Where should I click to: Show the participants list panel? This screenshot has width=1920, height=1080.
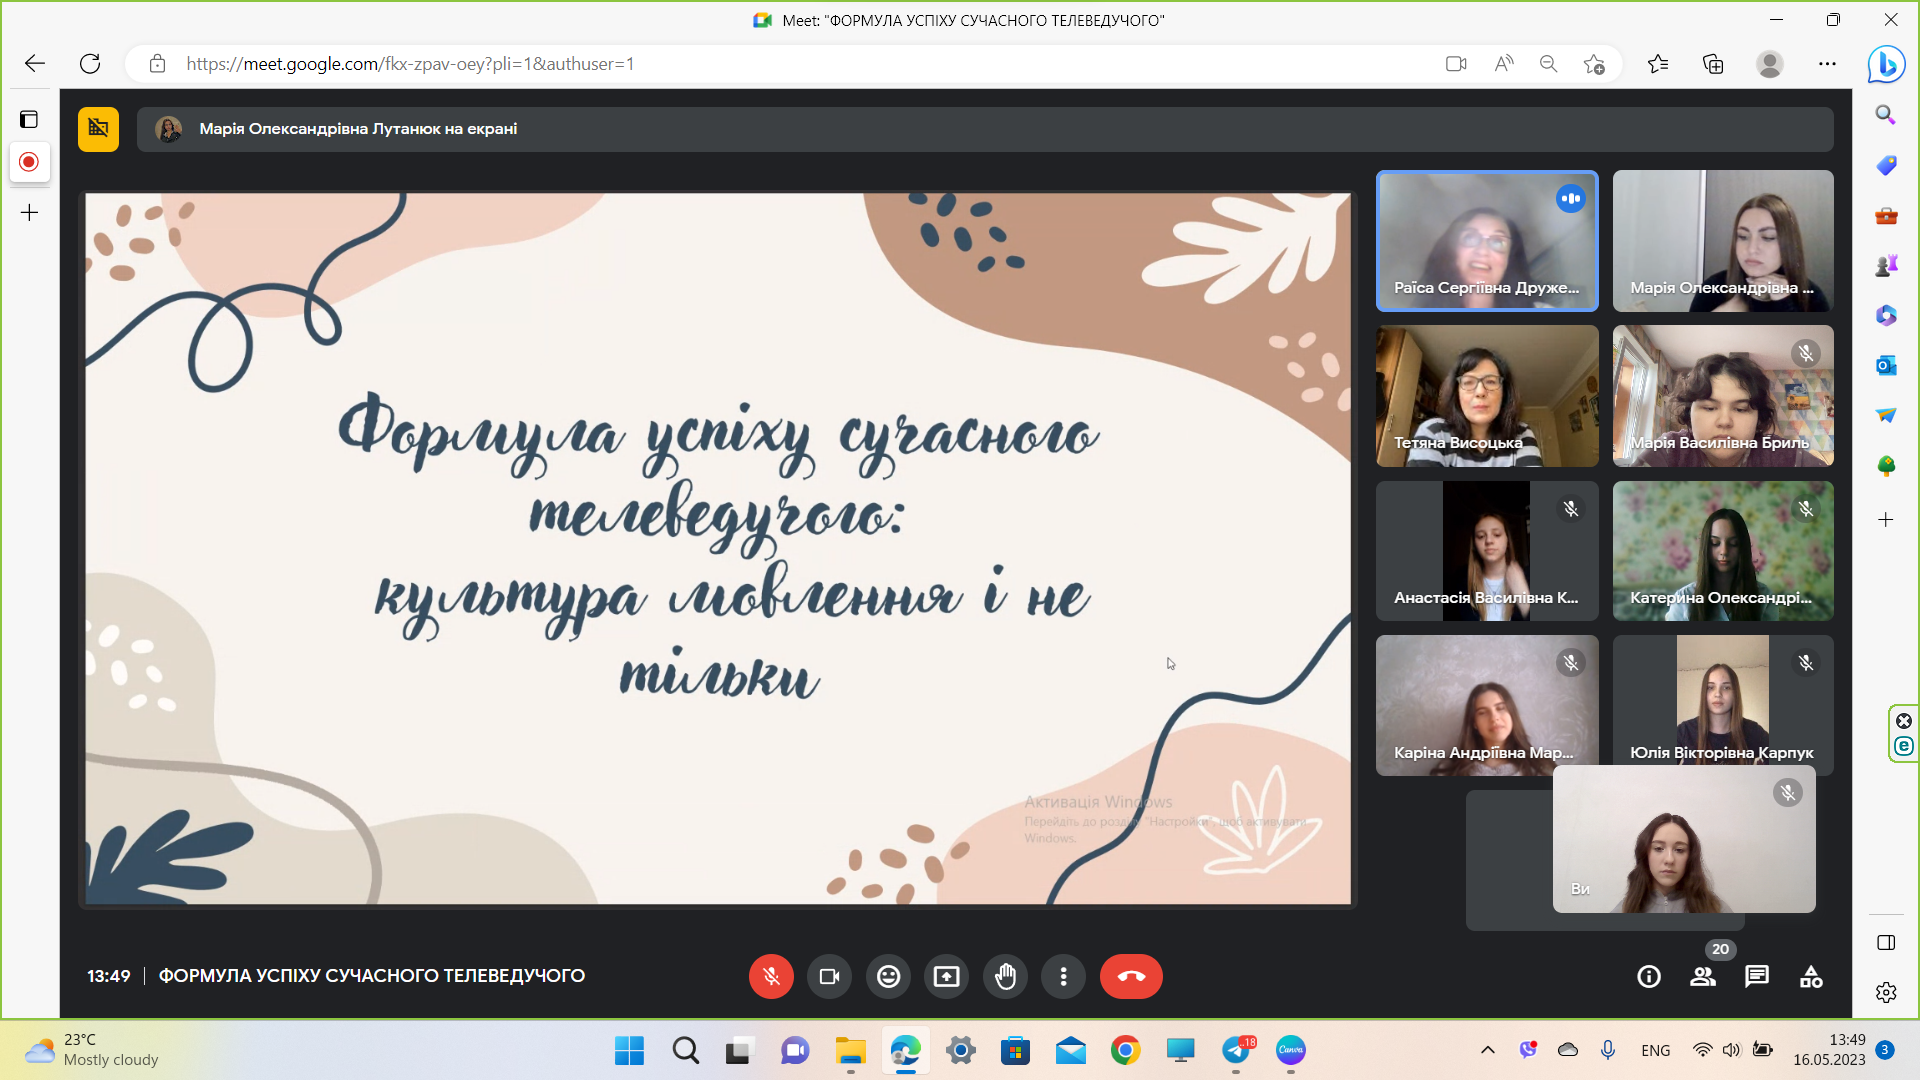pos(1702,977)
